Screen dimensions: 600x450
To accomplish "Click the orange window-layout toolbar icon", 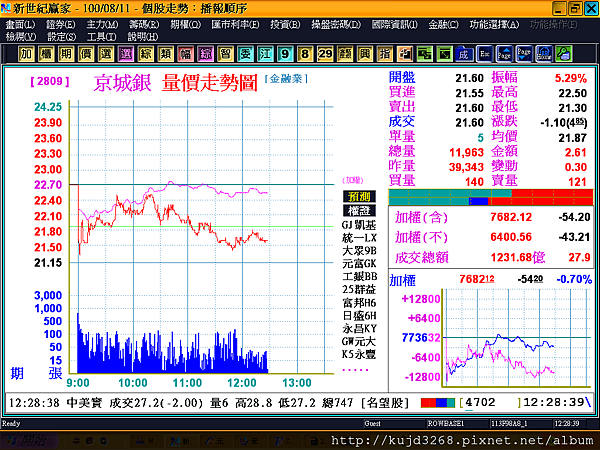I will (404, 54).
